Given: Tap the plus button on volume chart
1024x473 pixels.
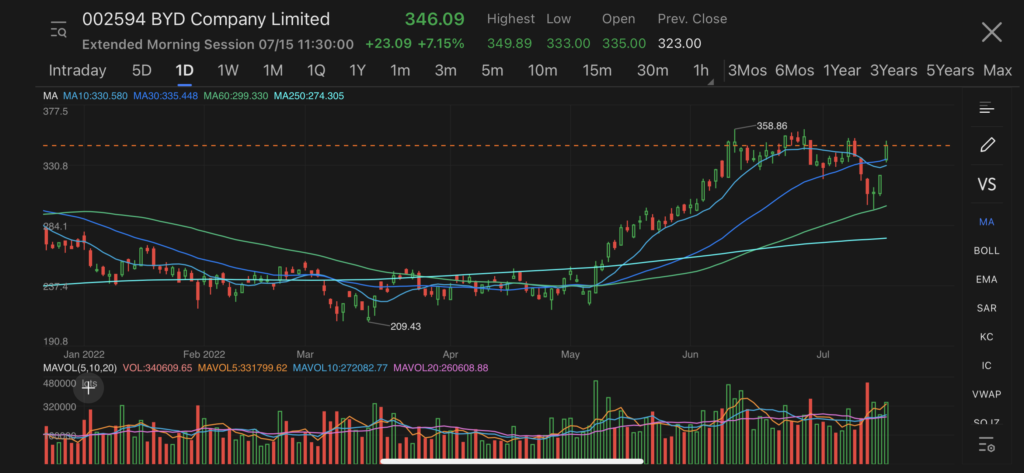Looking at the screenshot, I should [x=88, y=389].
